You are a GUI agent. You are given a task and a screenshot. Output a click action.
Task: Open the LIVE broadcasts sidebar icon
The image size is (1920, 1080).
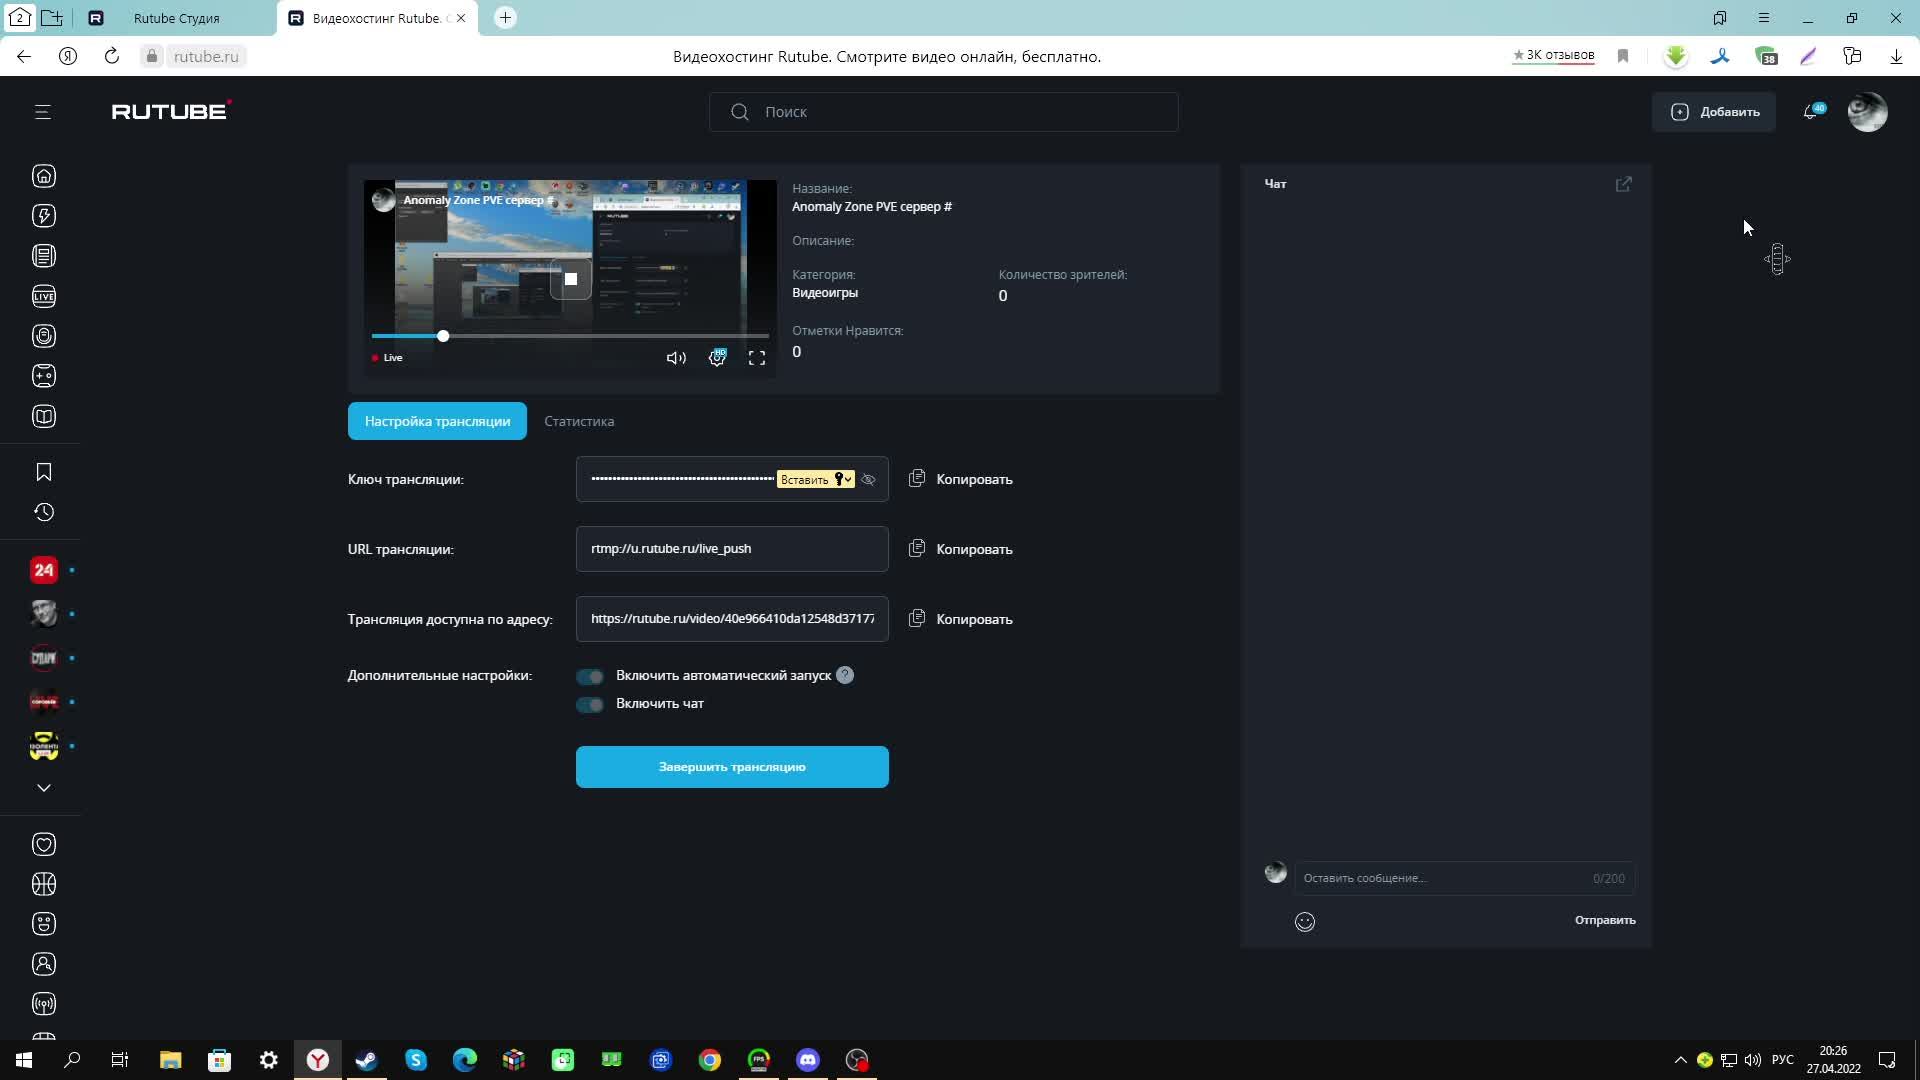44,296
